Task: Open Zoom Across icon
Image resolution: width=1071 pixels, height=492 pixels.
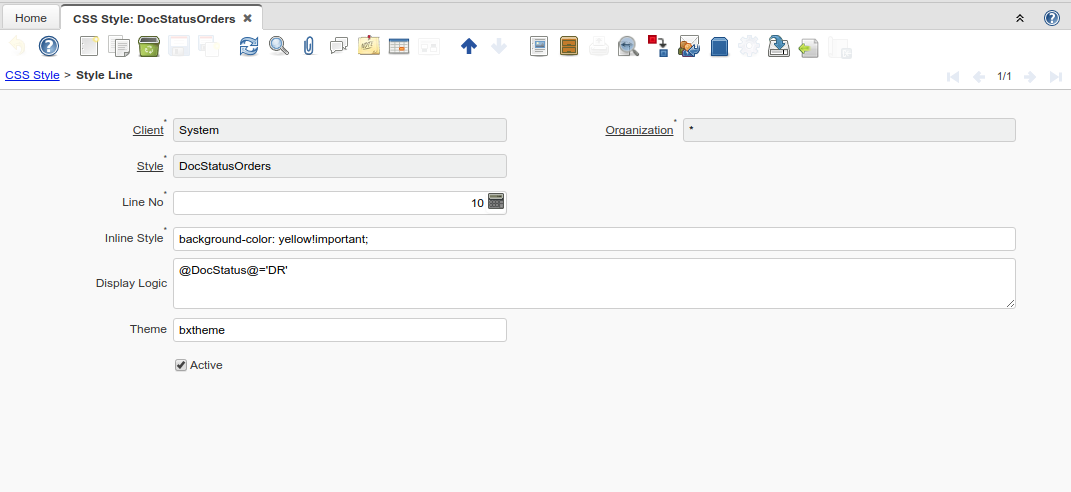Action: 628,46
